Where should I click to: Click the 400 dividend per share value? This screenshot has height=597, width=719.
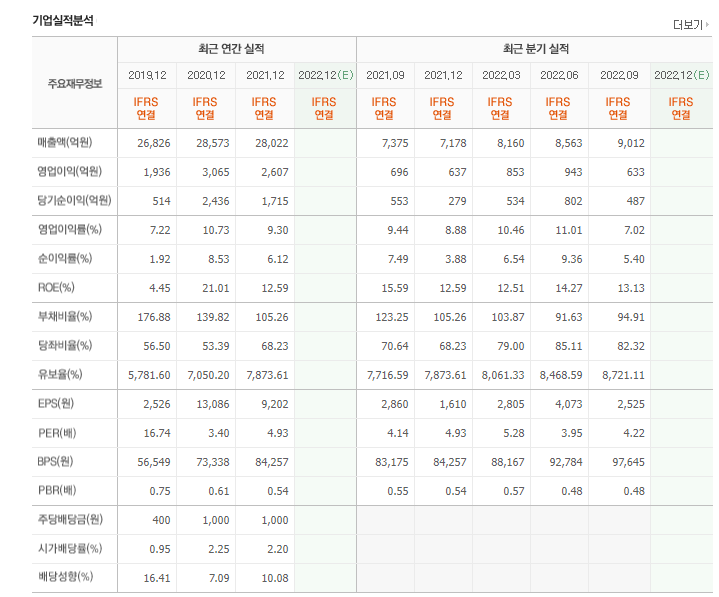click(161, 520)
